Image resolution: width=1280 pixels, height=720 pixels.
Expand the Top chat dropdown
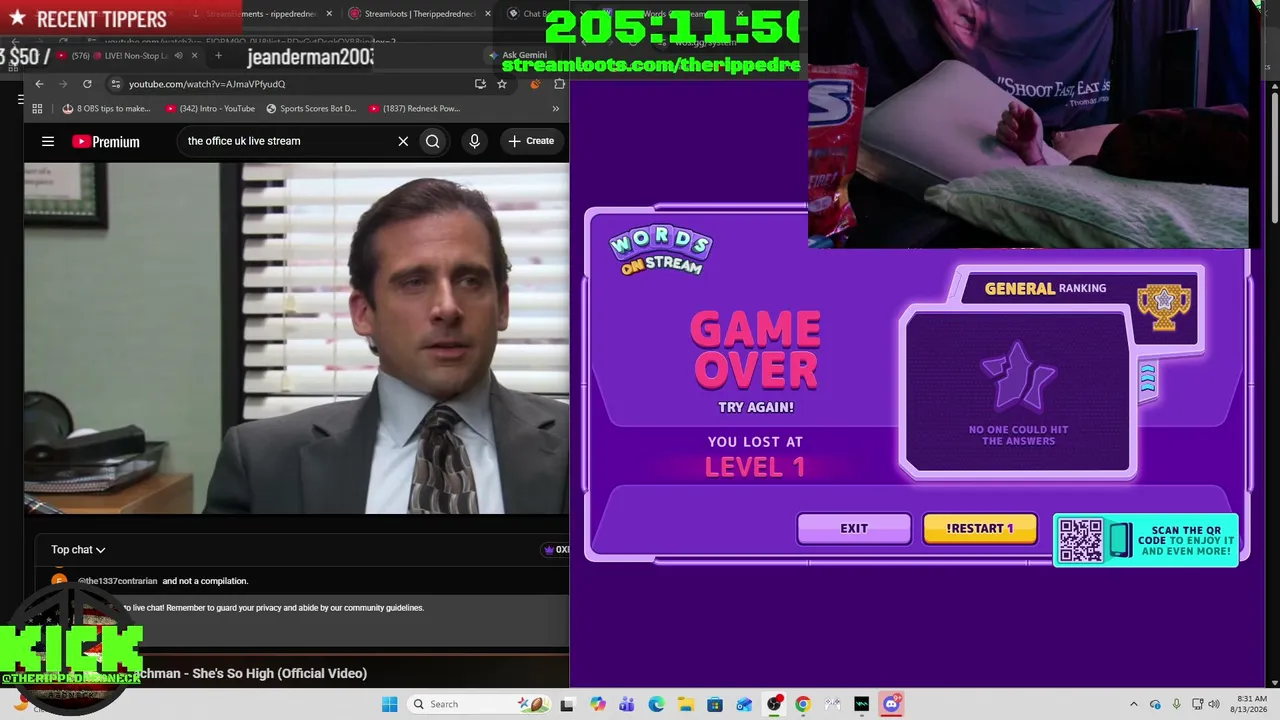click(x=78, y=549)
